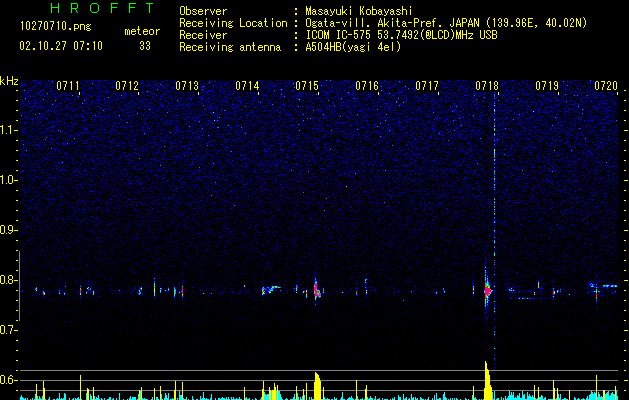Click the 0714 time marker

(247, 86)
